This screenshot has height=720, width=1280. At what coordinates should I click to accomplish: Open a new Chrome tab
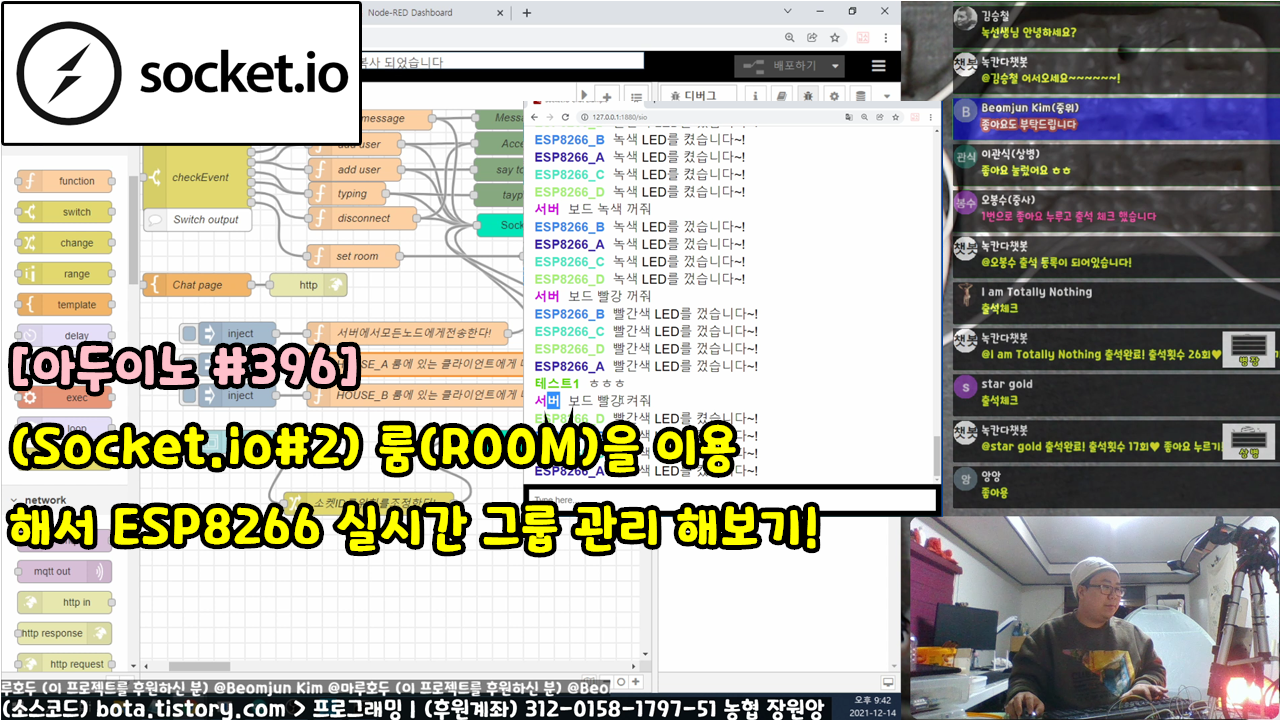(x=527, y=13)
